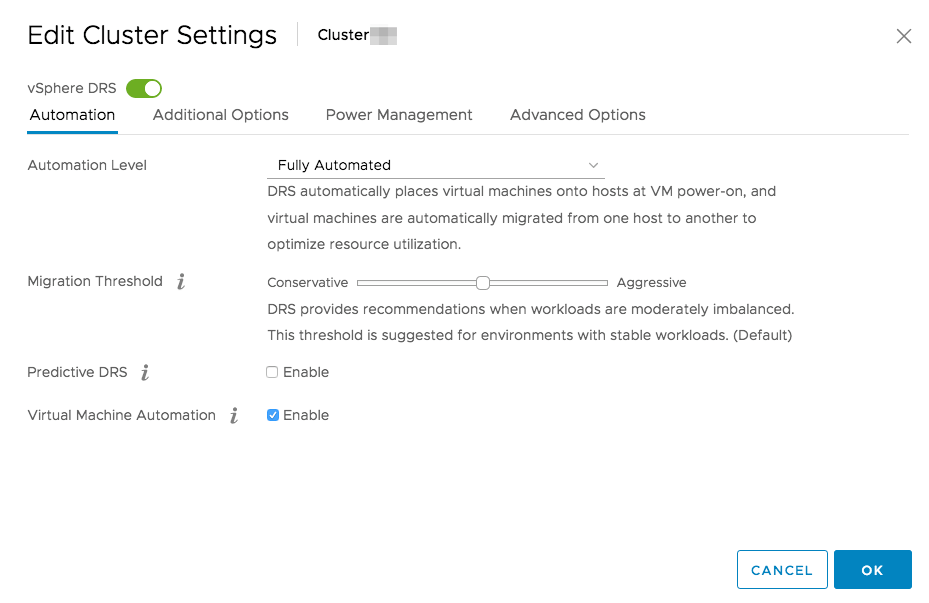This screenshot has width=929, height=603.
Task: Click the Virtual Machine Automation info icon
Action: 234,416
